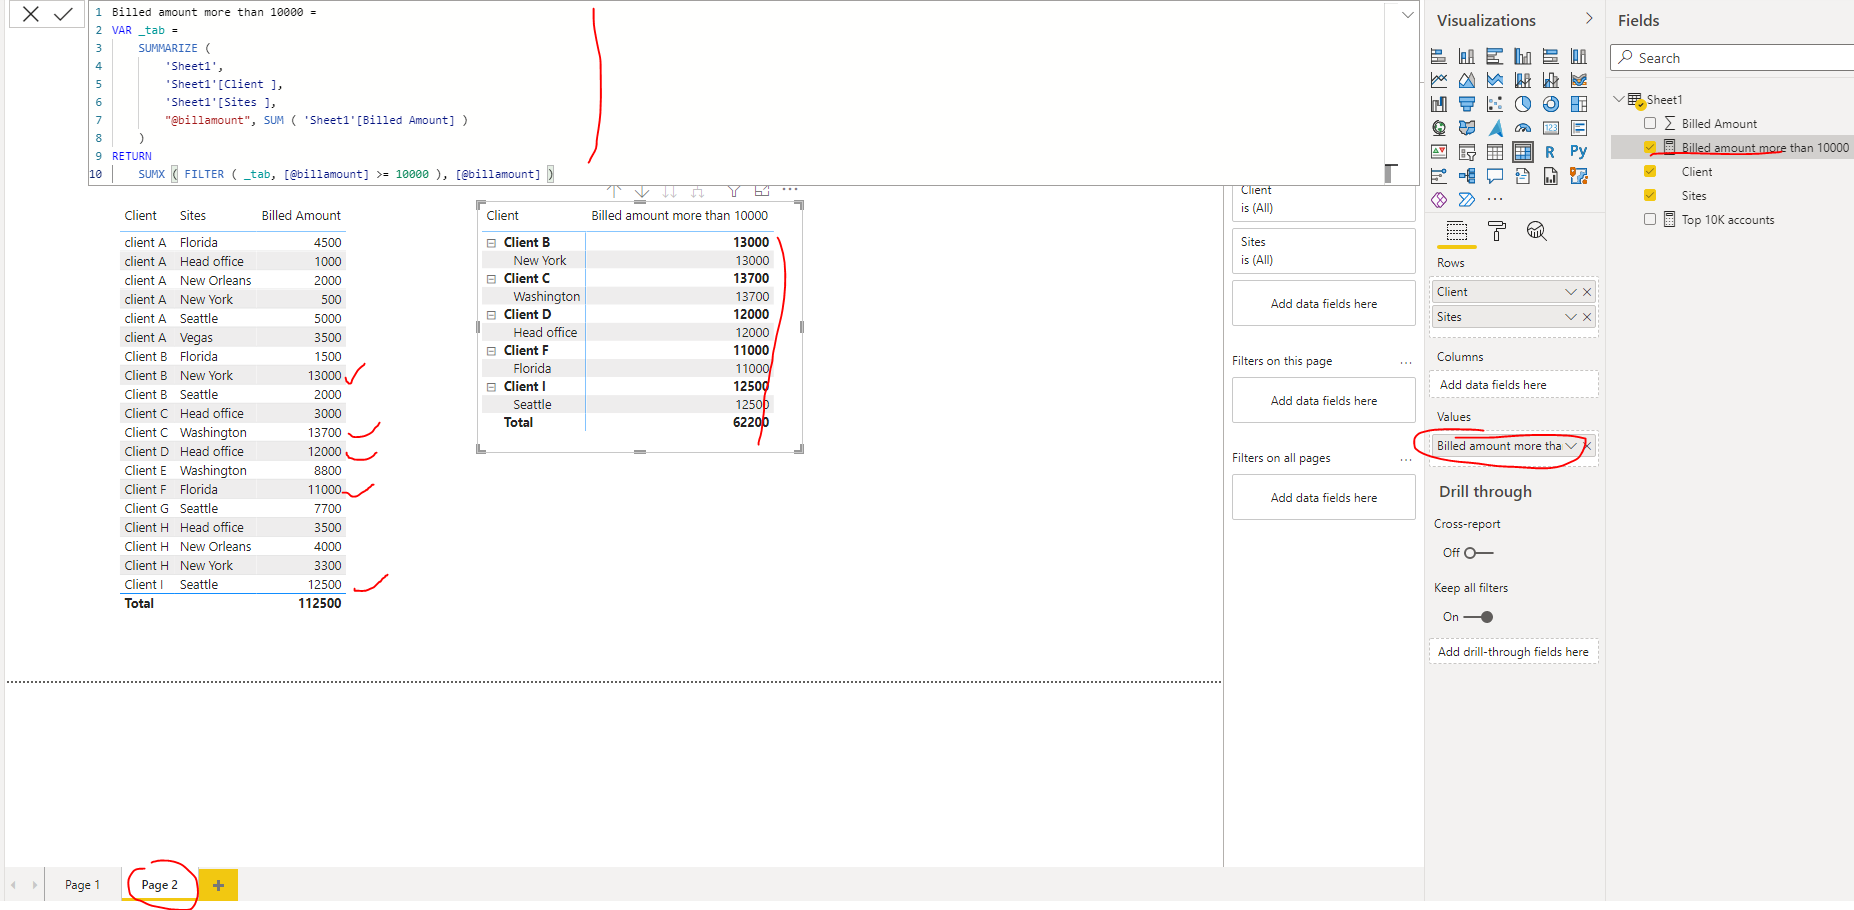
Task: Select the donut chart visualization
Action: [1551, 104]
